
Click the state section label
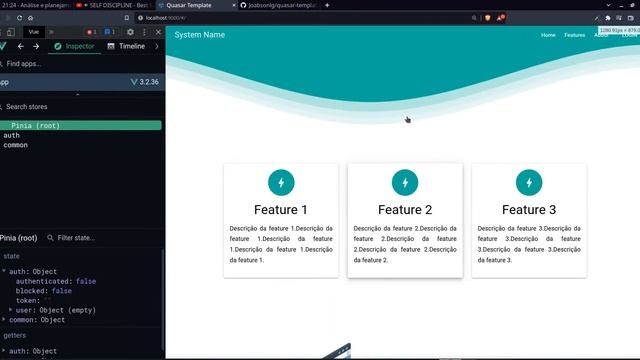point(11,256)
